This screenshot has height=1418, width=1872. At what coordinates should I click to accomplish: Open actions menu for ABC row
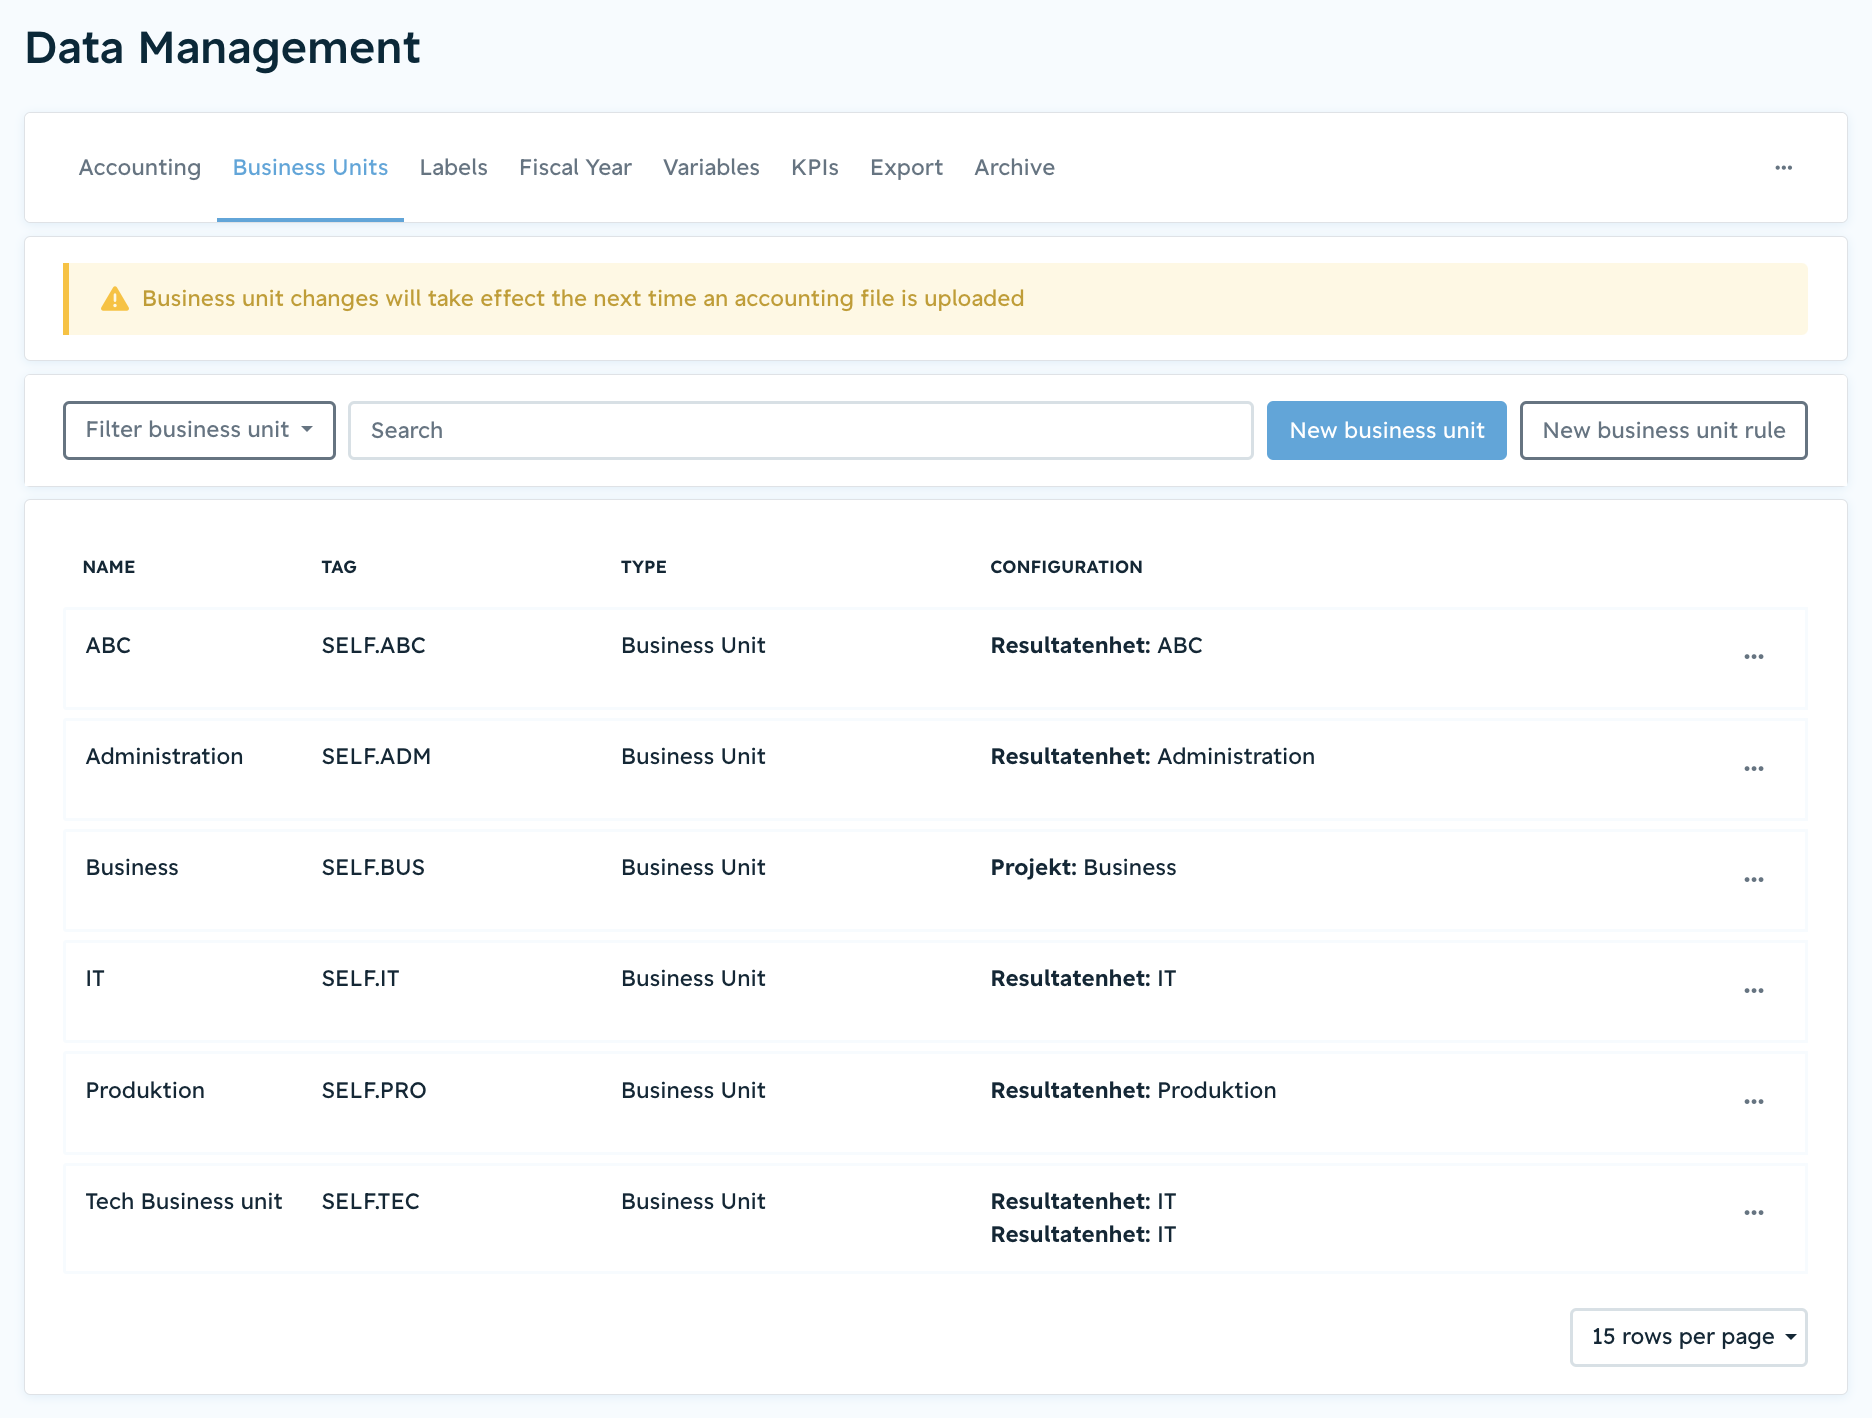click(x=1753, y=657)
